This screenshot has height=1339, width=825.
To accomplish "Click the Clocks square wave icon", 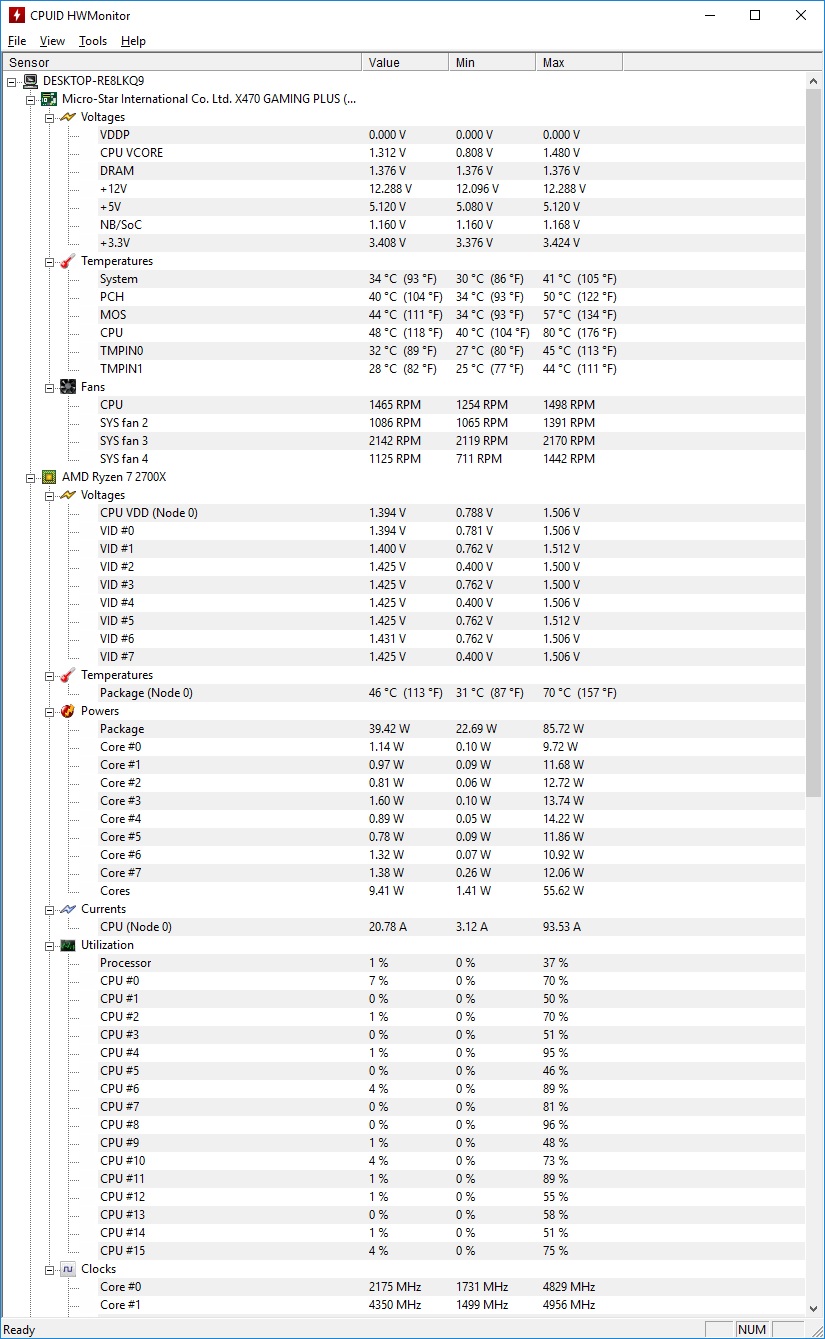I will coord(68,1269).
